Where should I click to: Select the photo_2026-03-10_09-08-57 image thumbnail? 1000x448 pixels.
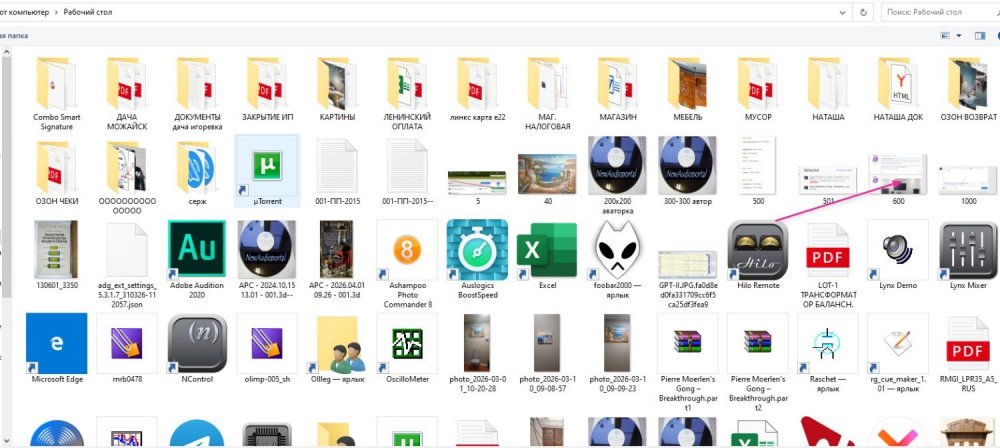pos(547,343)
